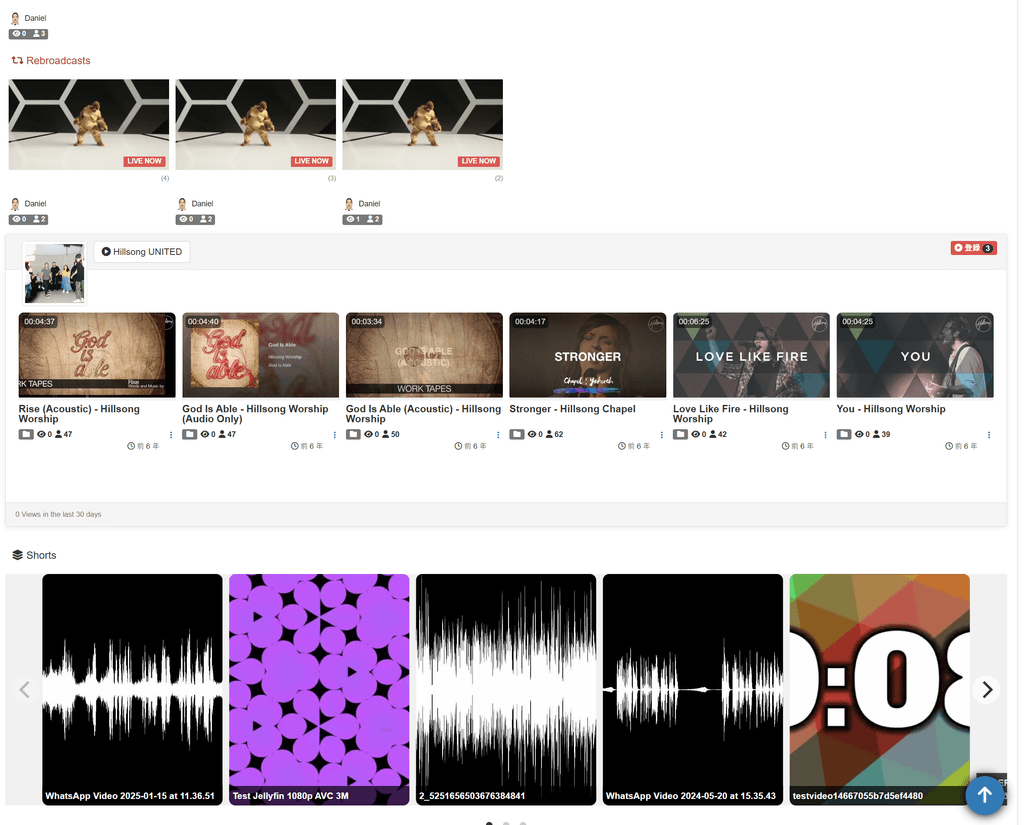Viewport: 1024px width, 825px height.
Task: Play the YOU video thumbnail
Action: point(915,355)
